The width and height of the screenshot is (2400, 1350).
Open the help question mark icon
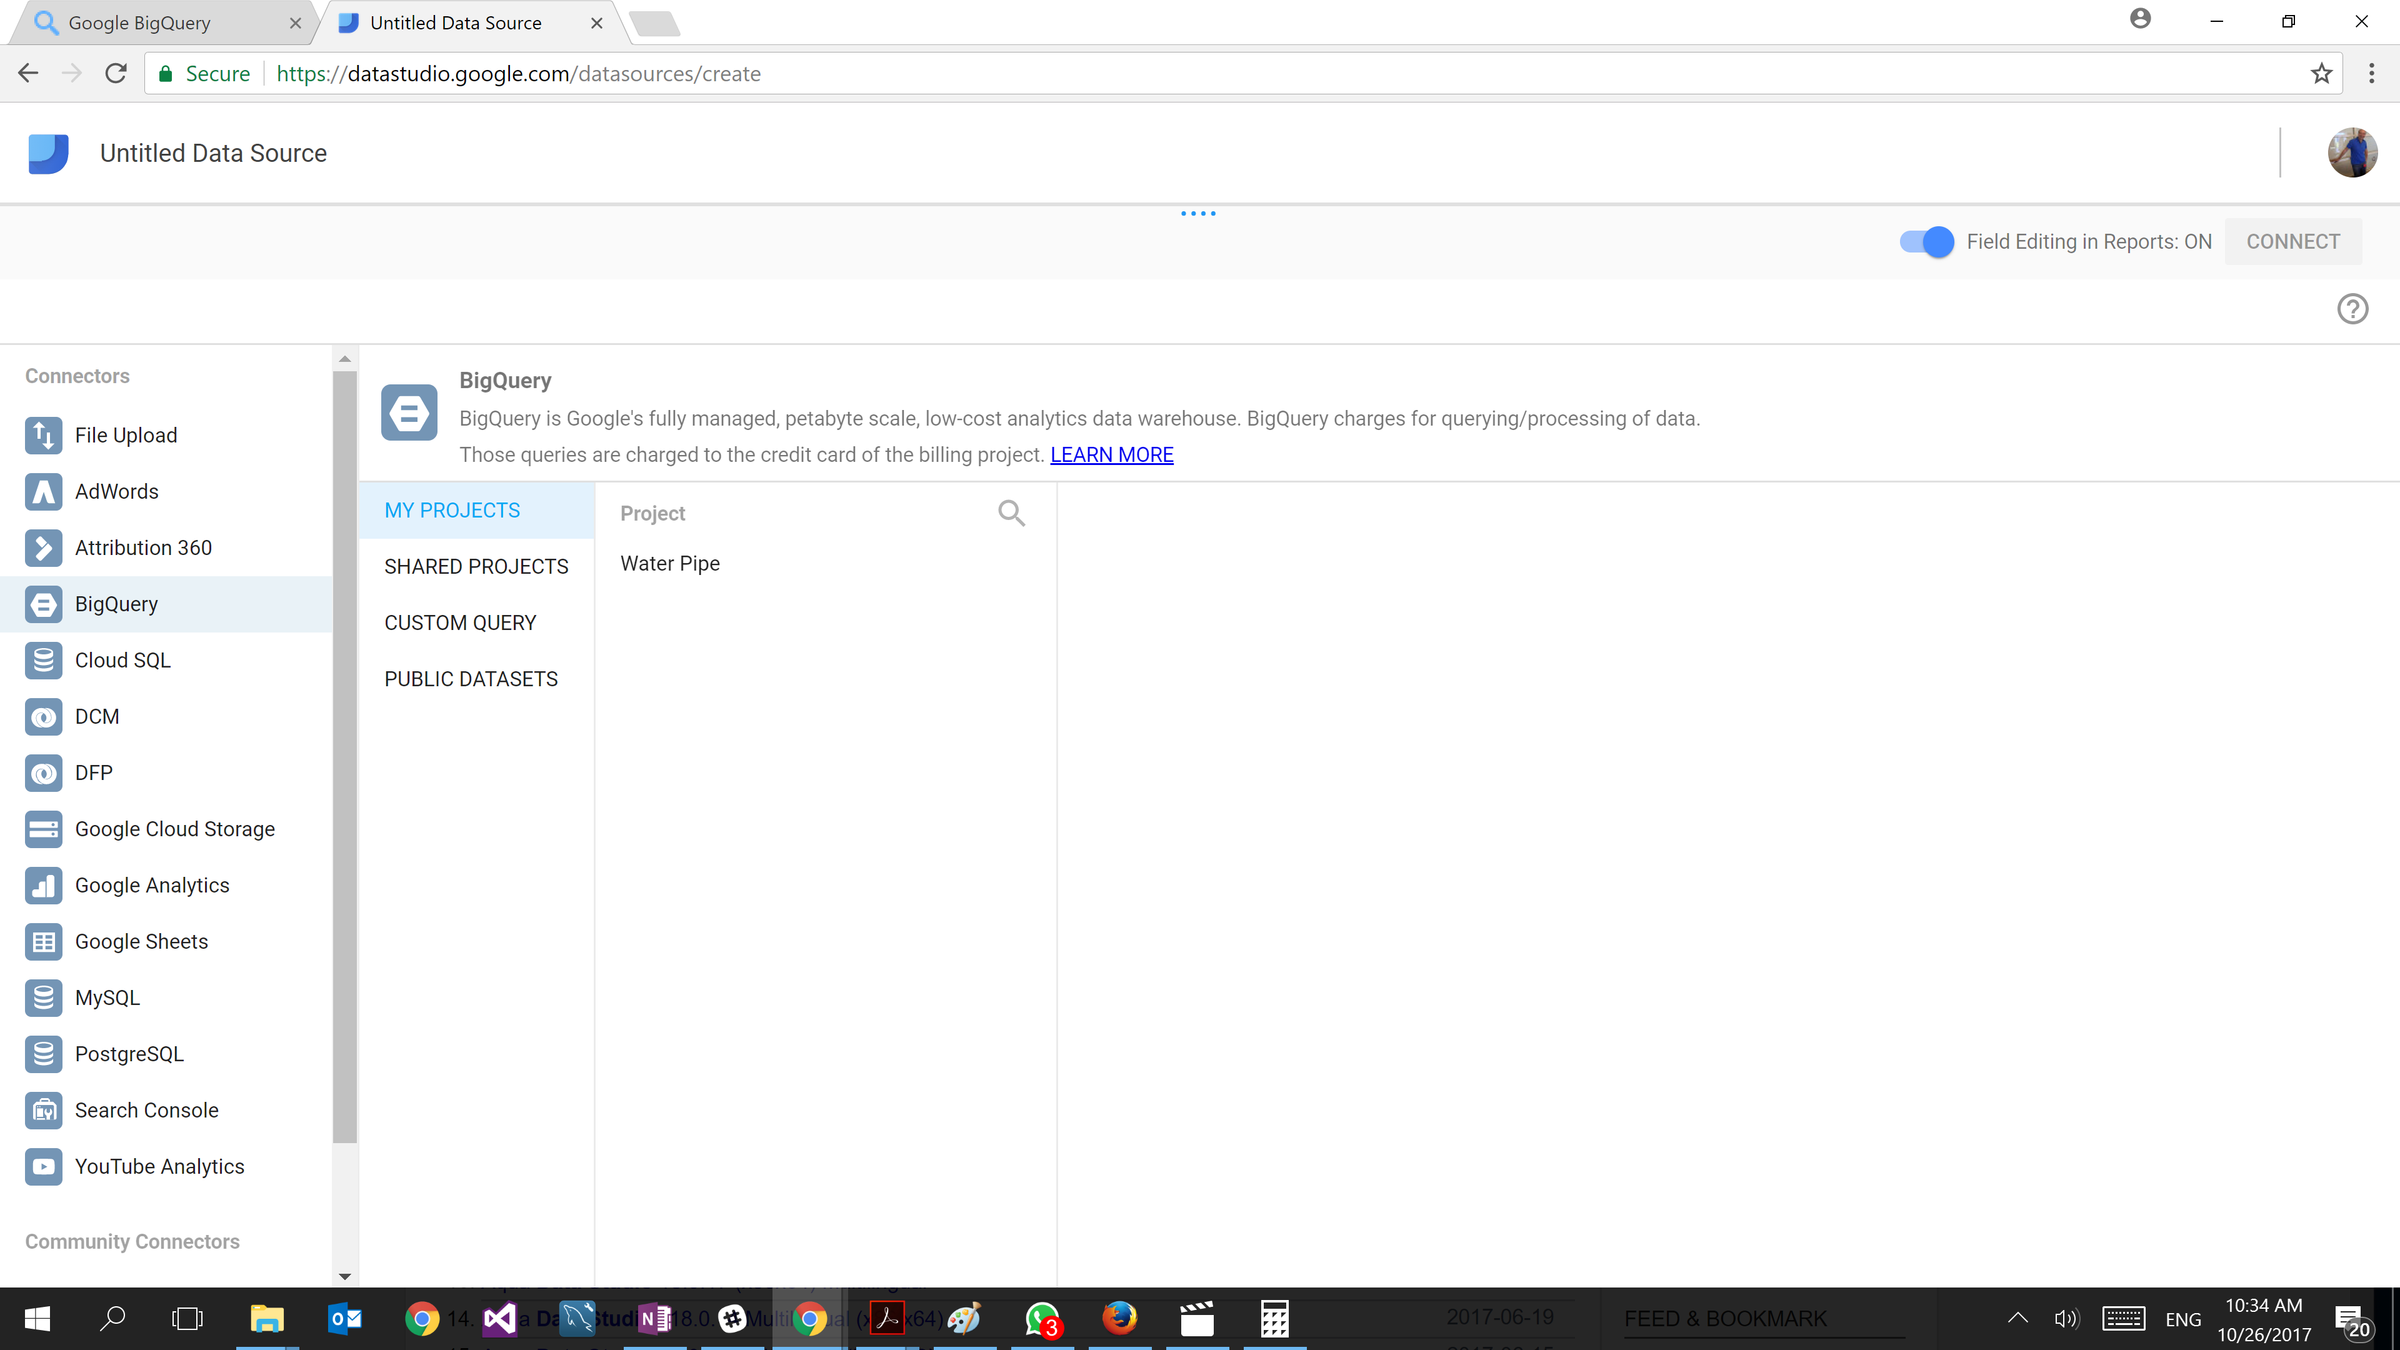tap(2352, 309)
